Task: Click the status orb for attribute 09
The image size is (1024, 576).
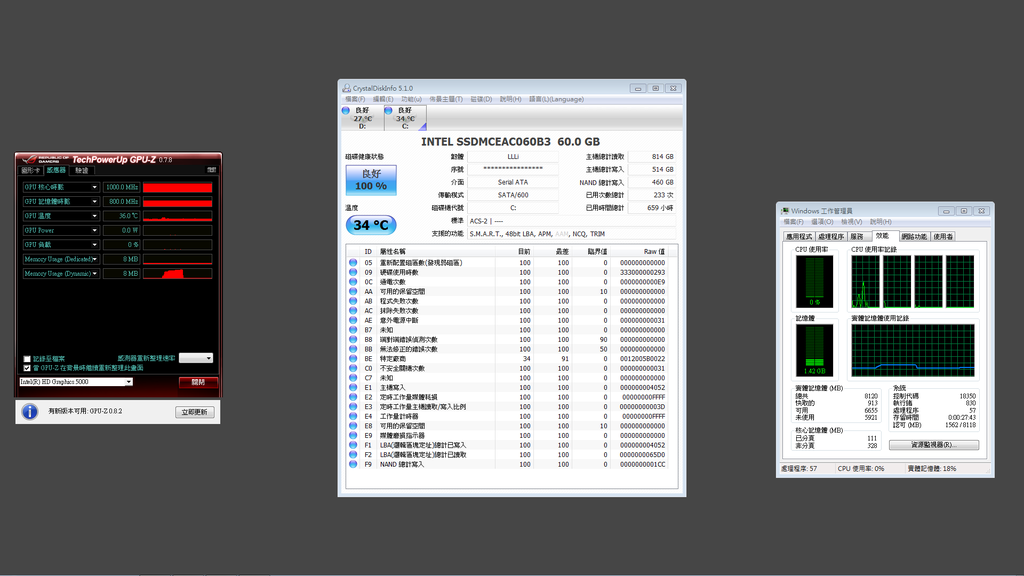Action: (353, 272)
